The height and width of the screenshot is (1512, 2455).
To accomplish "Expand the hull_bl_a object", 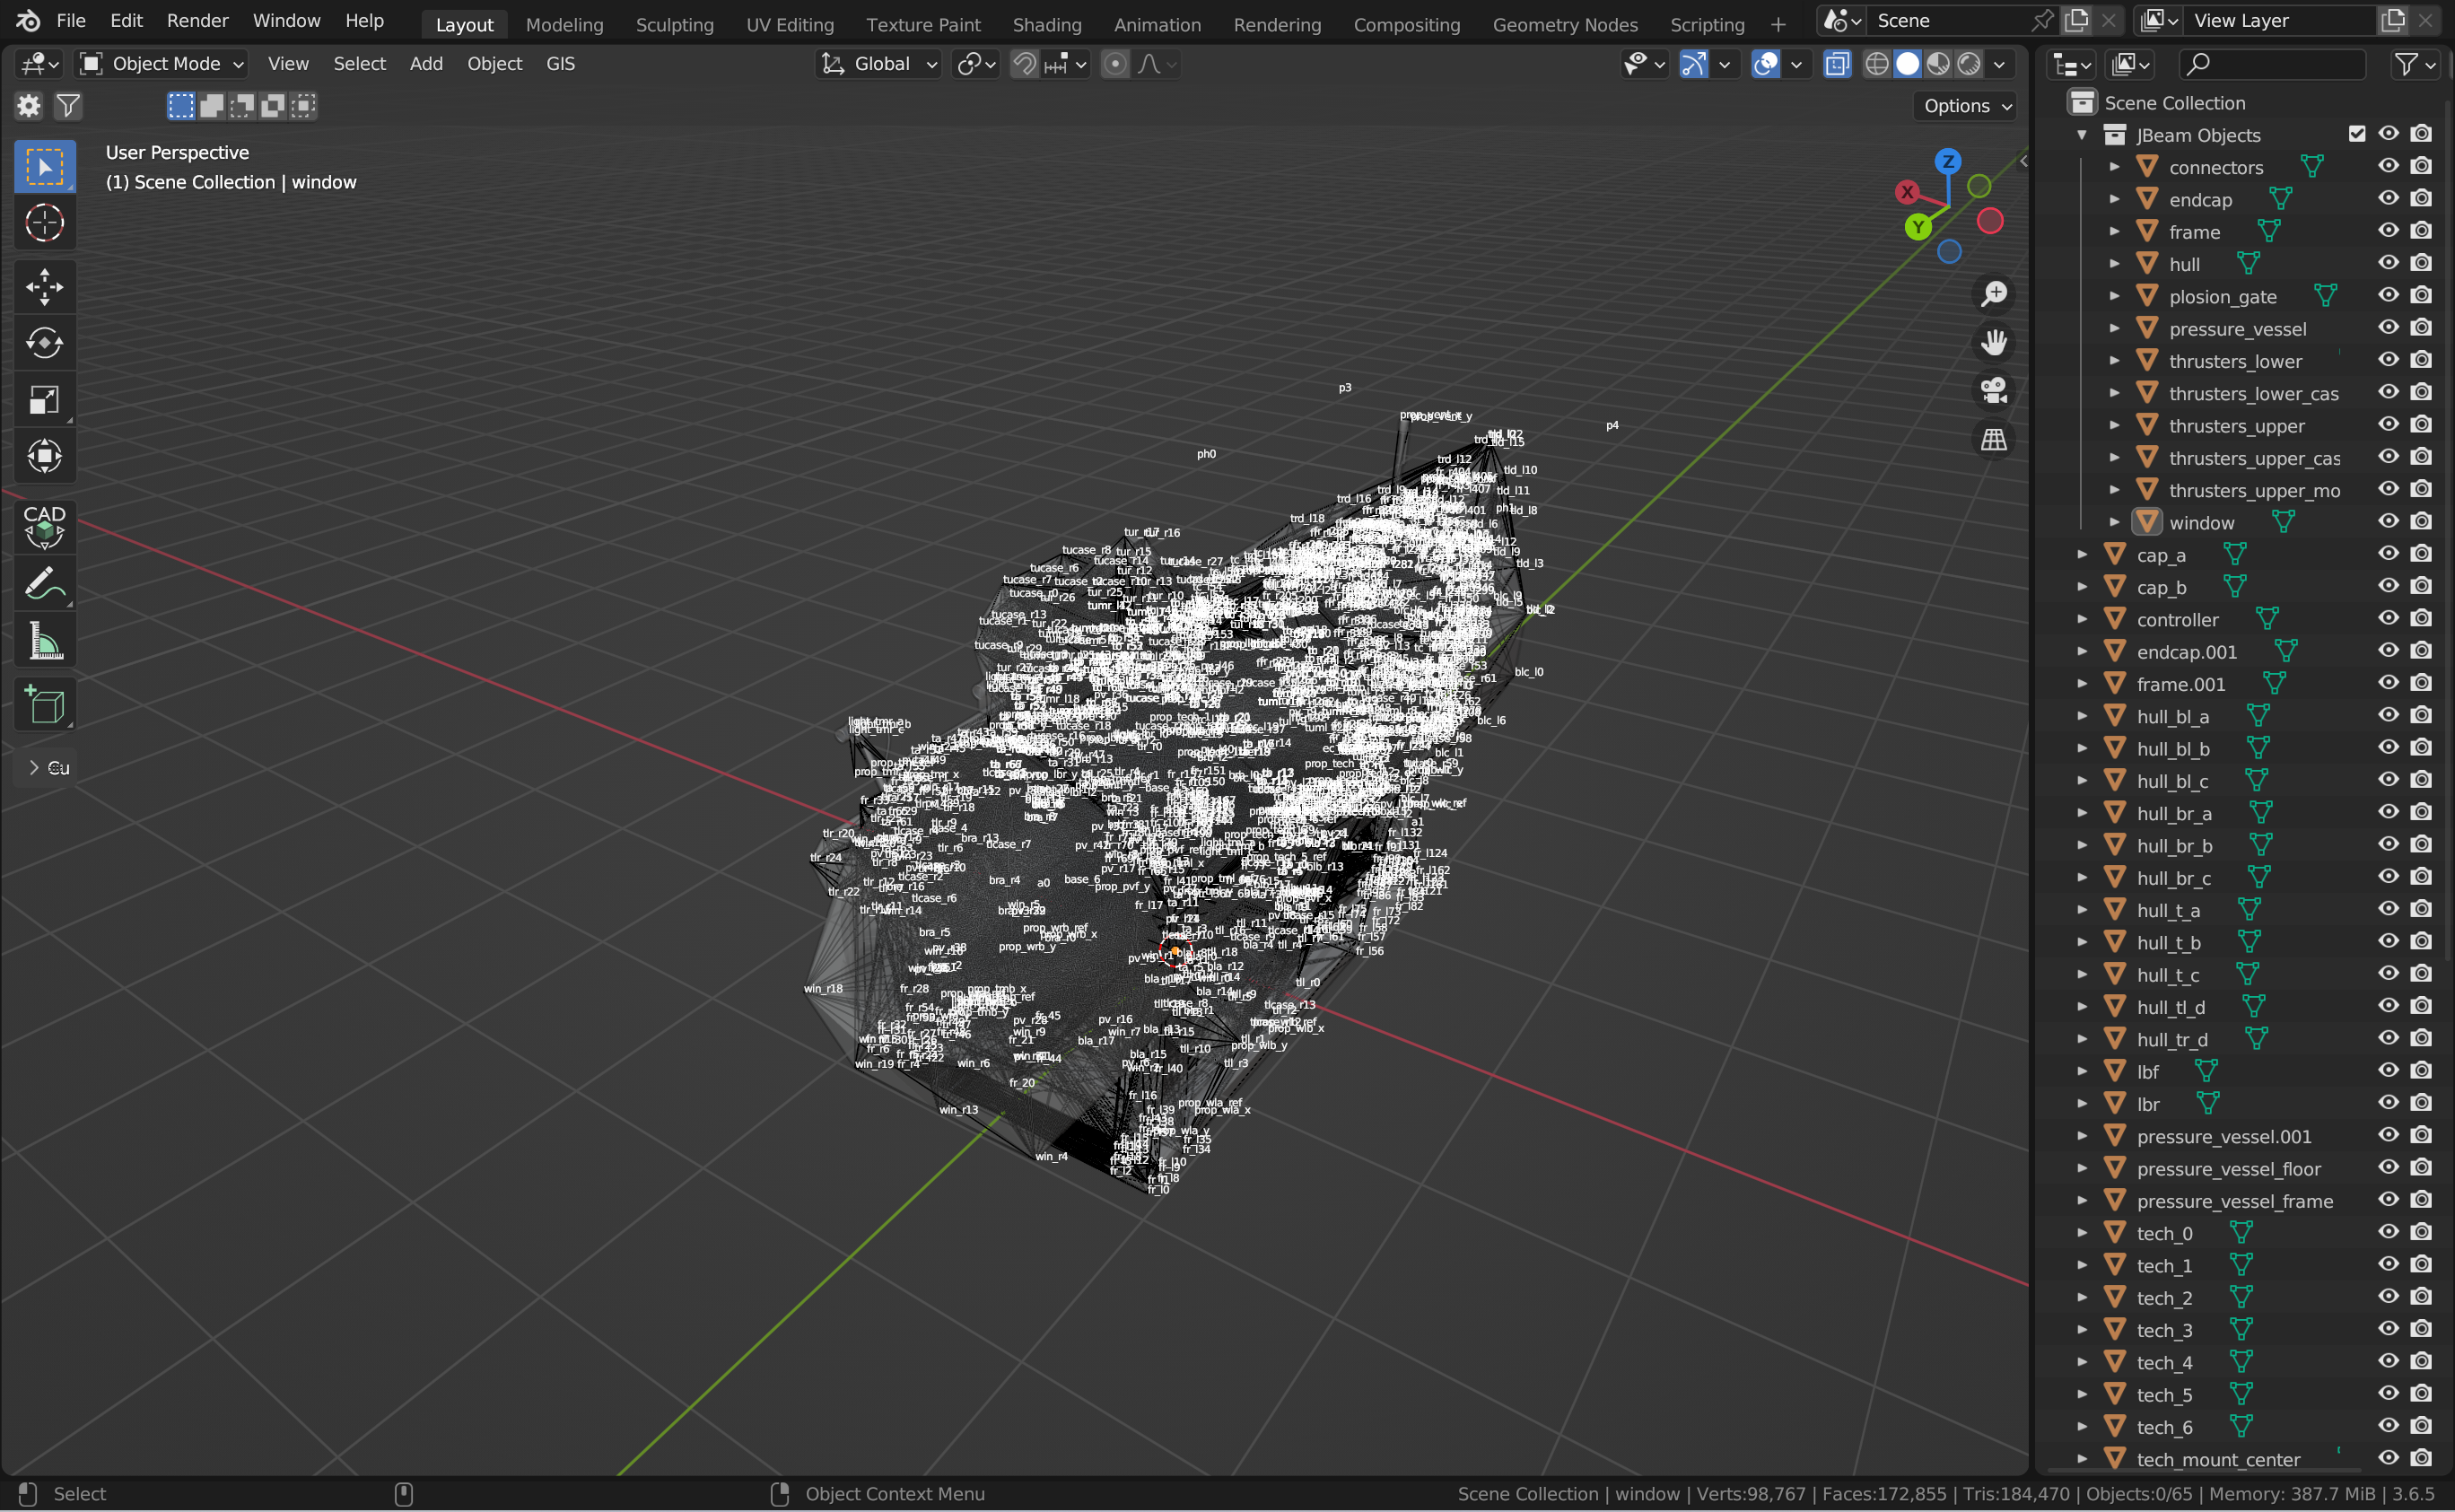I will (x=2083, y=716).
